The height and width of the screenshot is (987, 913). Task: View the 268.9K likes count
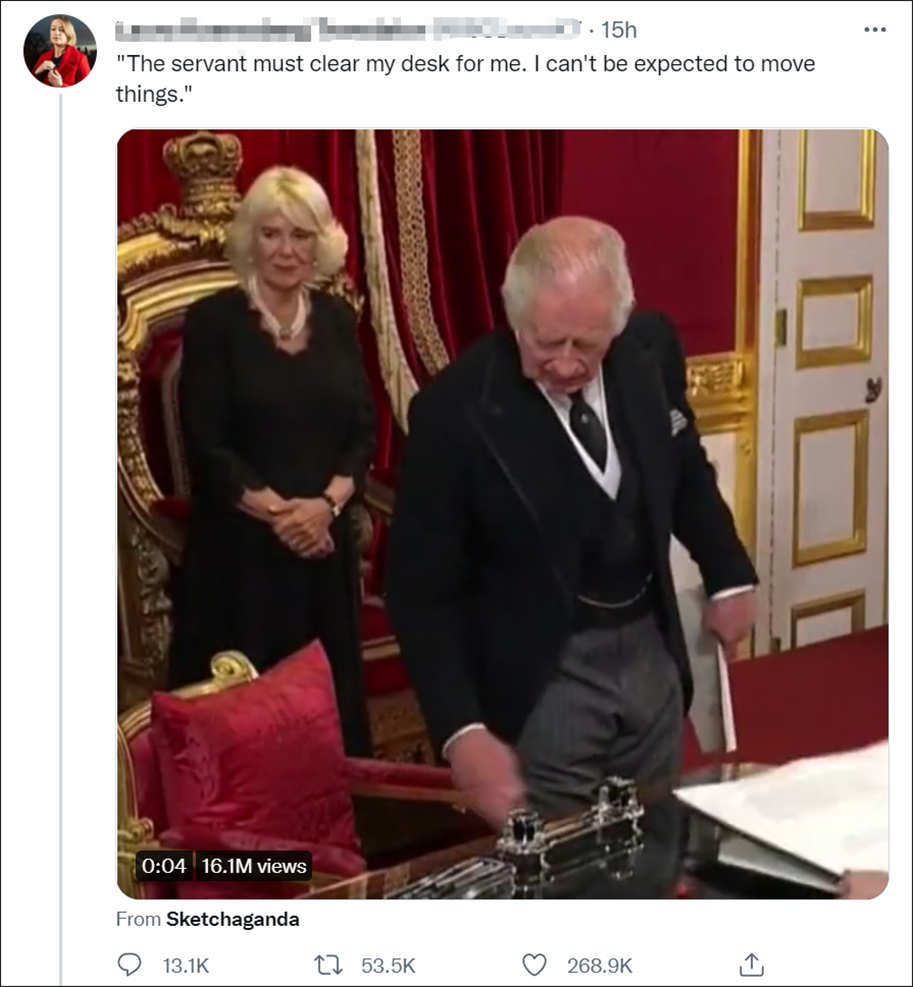coord(599,966)
